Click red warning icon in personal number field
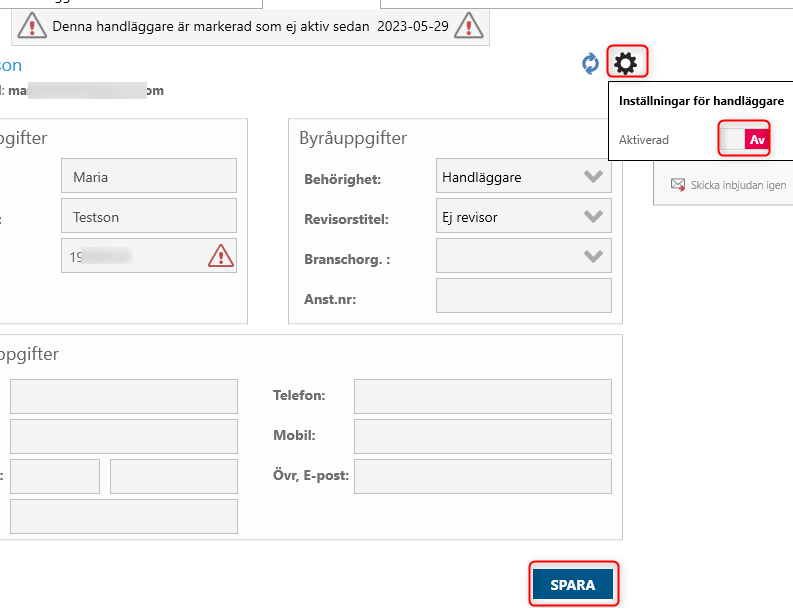The image size is (793, 608). [221, 256]
